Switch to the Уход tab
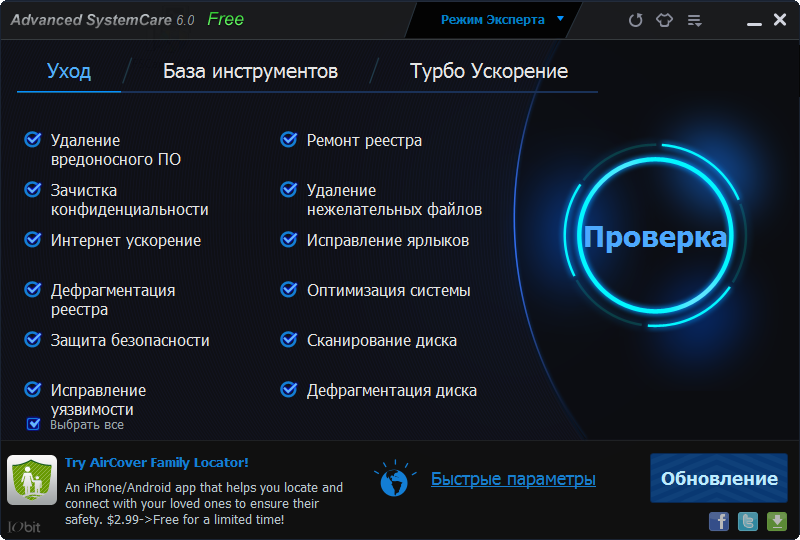800x540 pixels. (x=69, y=71)
